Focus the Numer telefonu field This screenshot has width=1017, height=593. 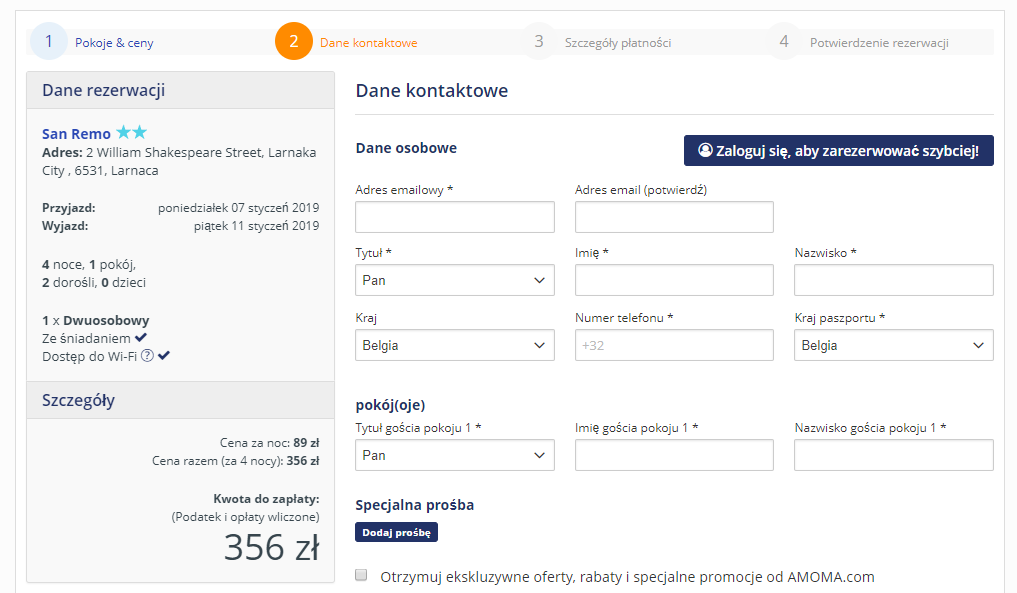(674, 345)
